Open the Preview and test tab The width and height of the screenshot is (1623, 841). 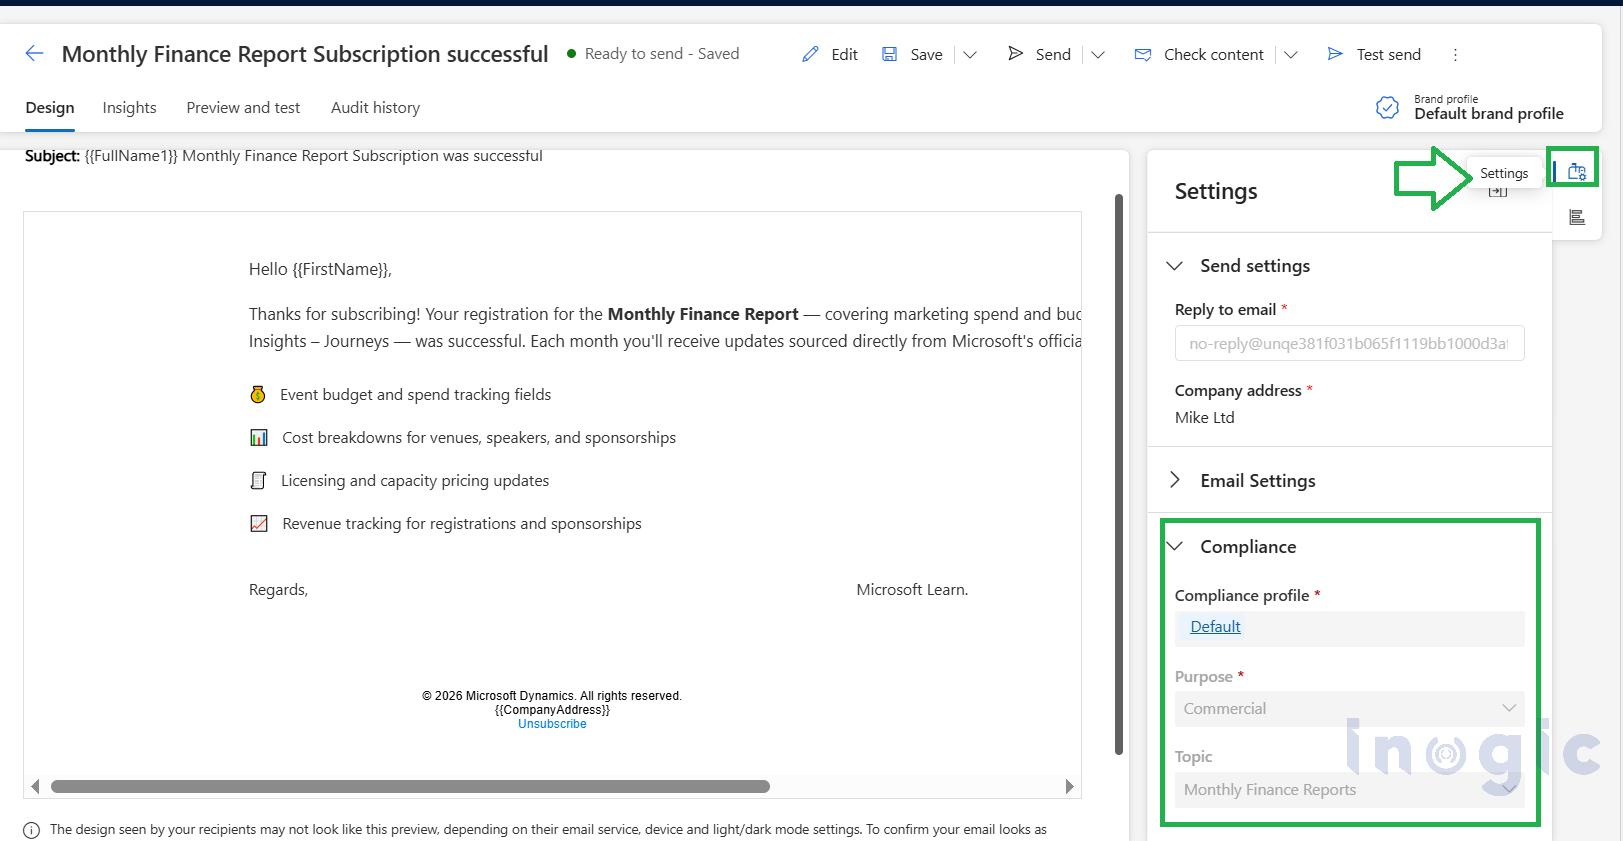click(243, 108)
